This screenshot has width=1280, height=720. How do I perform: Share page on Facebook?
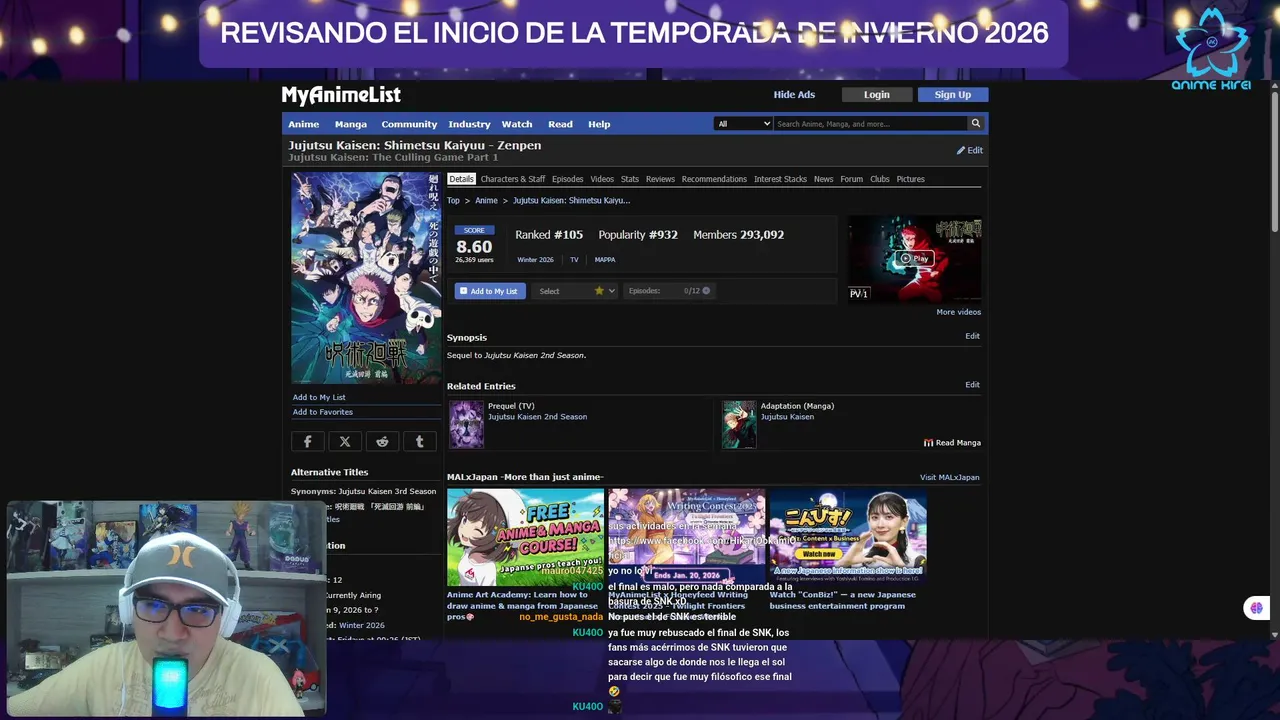pos(307,441)
